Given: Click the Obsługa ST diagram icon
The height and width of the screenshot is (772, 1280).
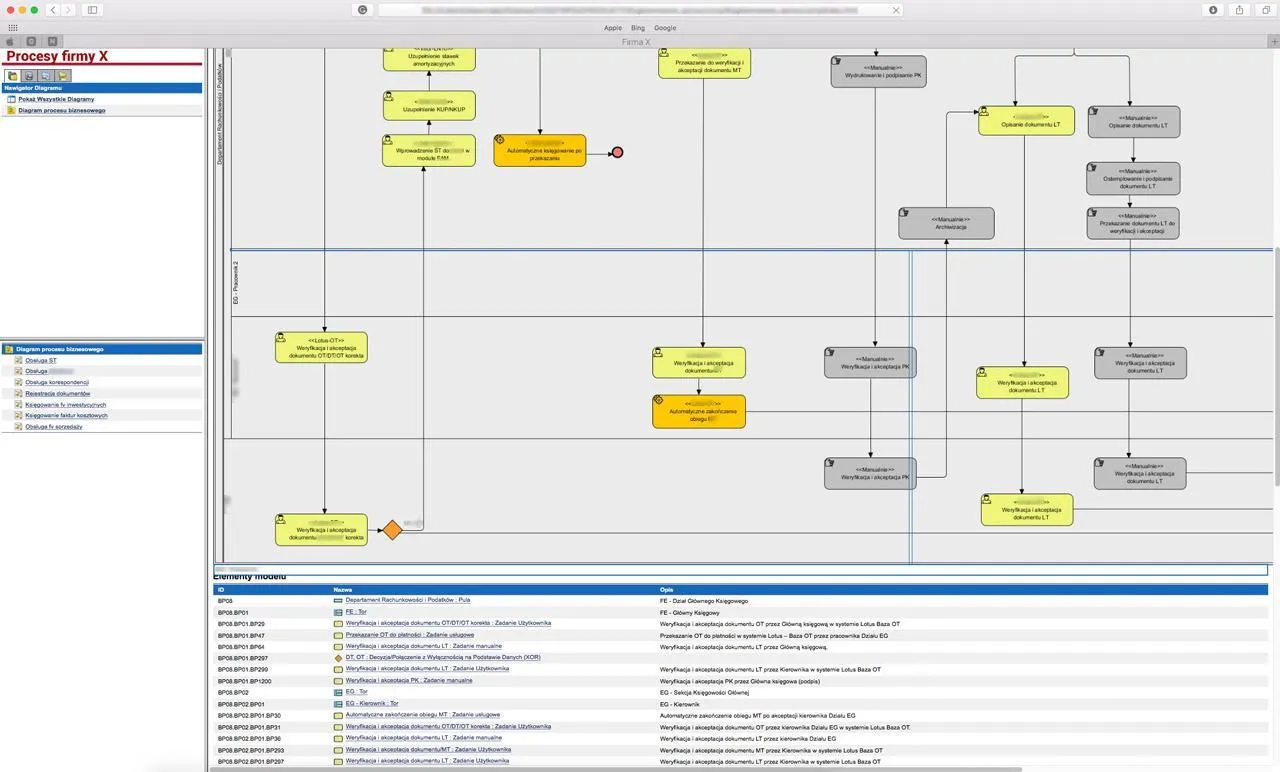Looking at the screenshot, I should click(x=19, y=360).
